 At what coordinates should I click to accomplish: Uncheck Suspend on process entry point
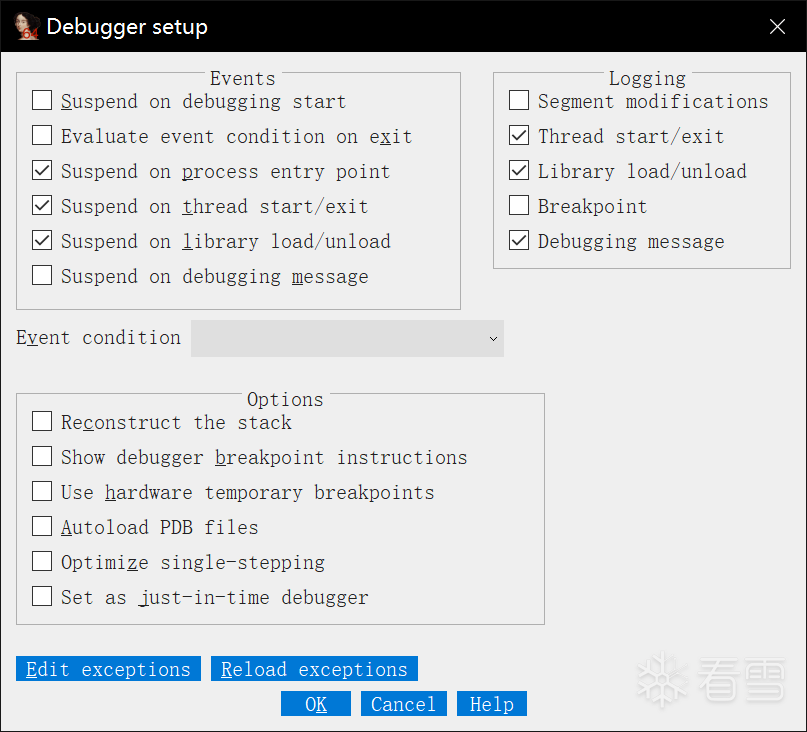pos(42,170)
